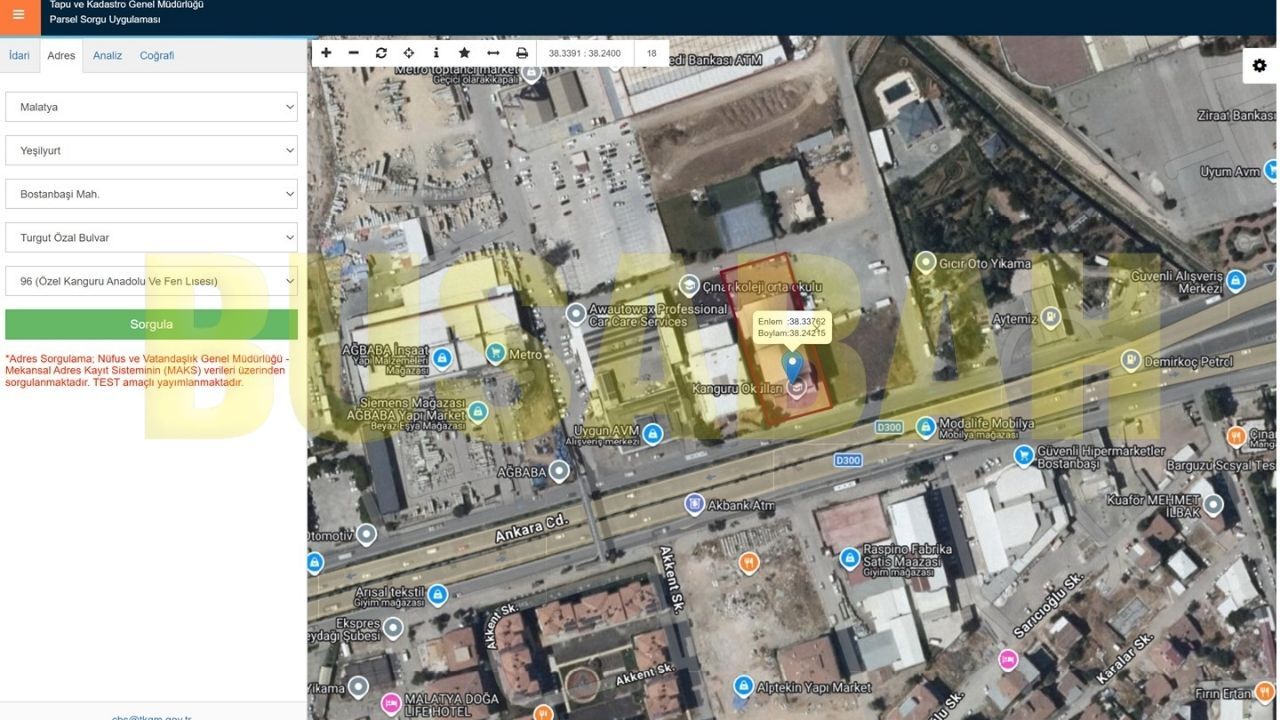The image size is (1280, 720).
Task: Print the map via printer icon
Action: tap(521, 53)
